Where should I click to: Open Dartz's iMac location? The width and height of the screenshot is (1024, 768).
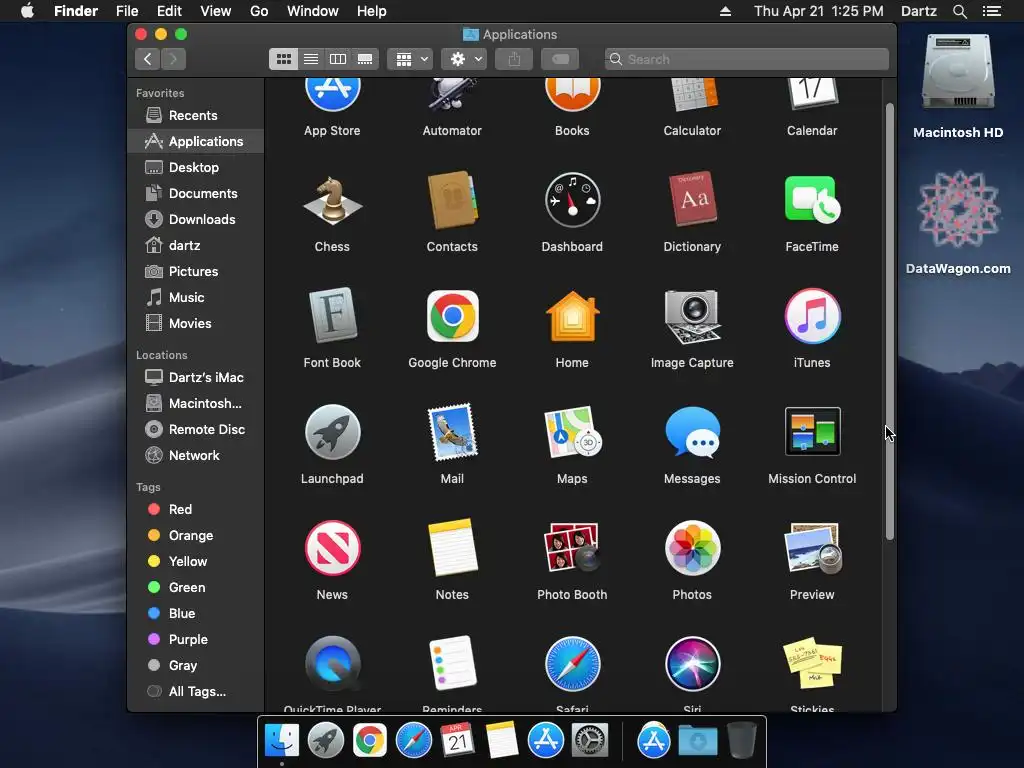[195, 377]
